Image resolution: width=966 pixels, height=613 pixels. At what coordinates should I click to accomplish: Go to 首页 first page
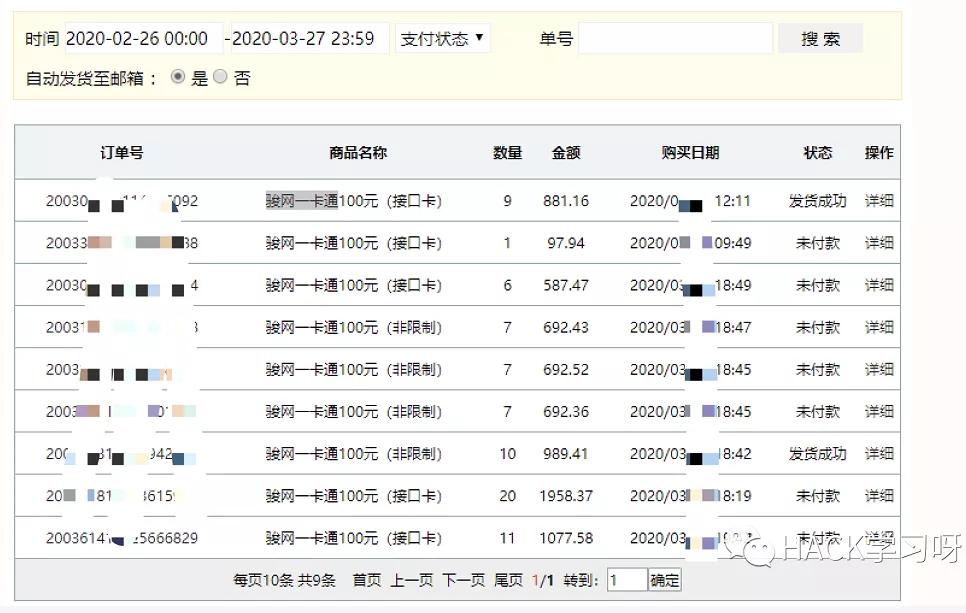coord(368,579)
